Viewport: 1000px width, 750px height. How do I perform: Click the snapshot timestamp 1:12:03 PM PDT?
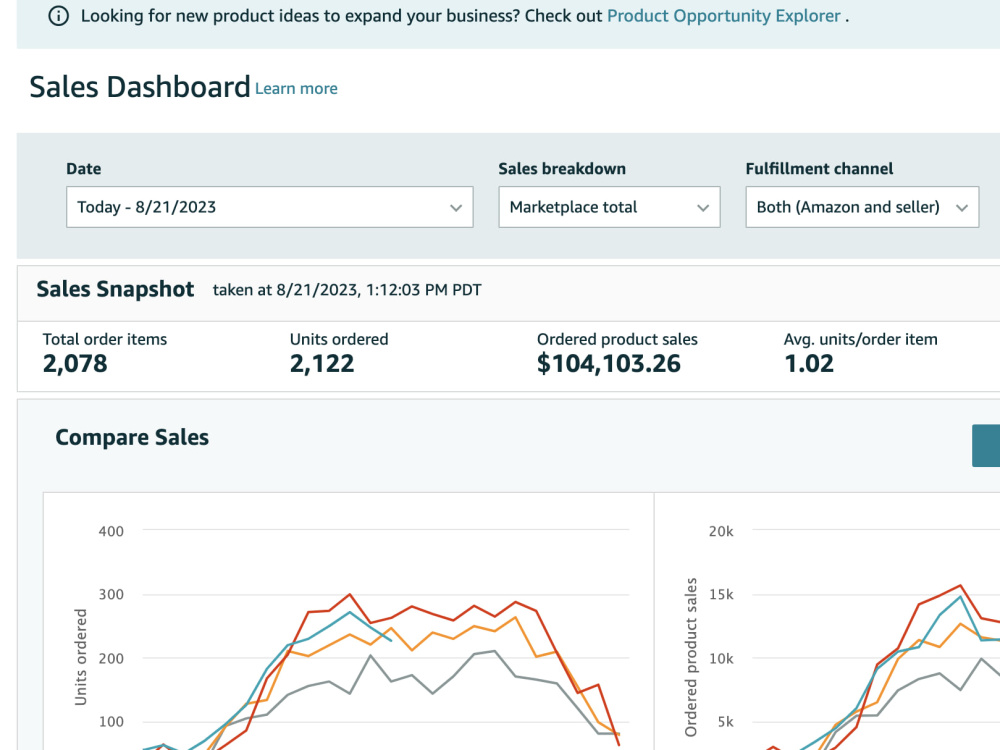click(x=423, y=290)
